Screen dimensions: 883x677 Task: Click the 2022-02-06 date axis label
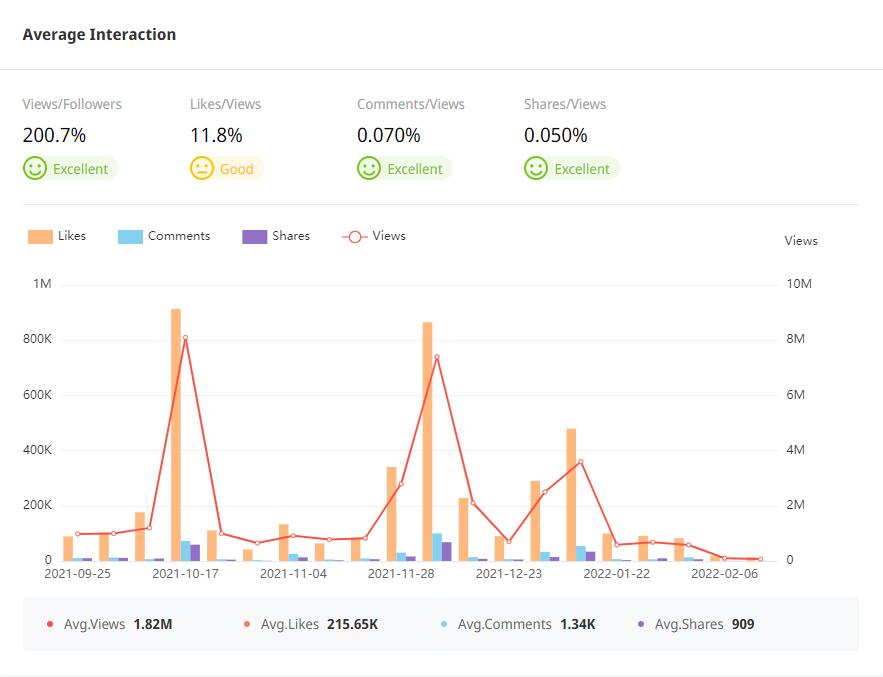(724, 574)
